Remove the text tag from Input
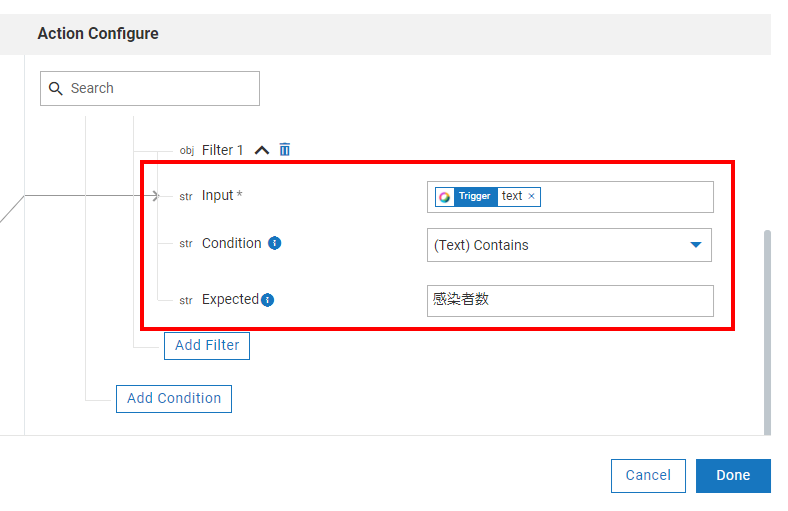The image size is (788, 511). (x=532, y=197)
